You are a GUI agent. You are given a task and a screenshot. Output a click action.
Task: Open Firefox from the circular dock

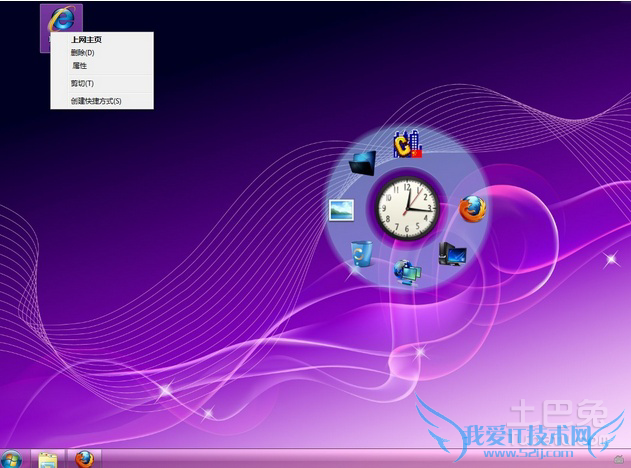point(472,208)
